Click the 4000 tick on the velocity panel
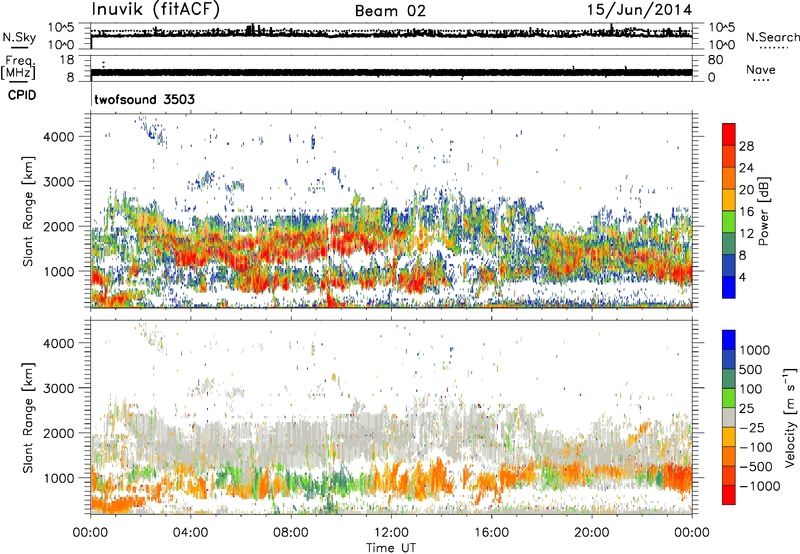 (58, 343)
